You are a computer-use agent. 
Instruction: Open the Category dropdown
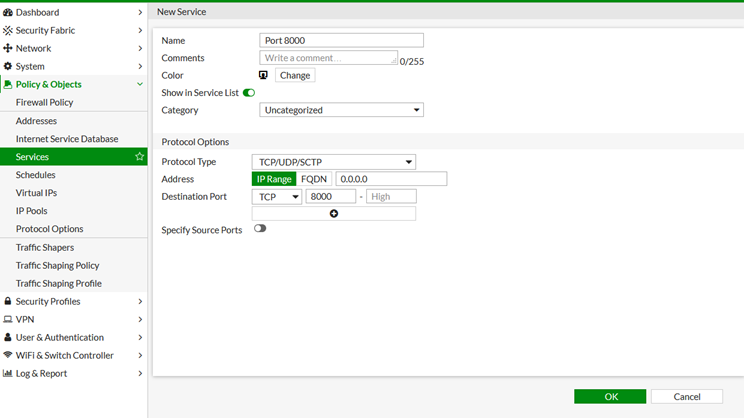pos(341,110)
